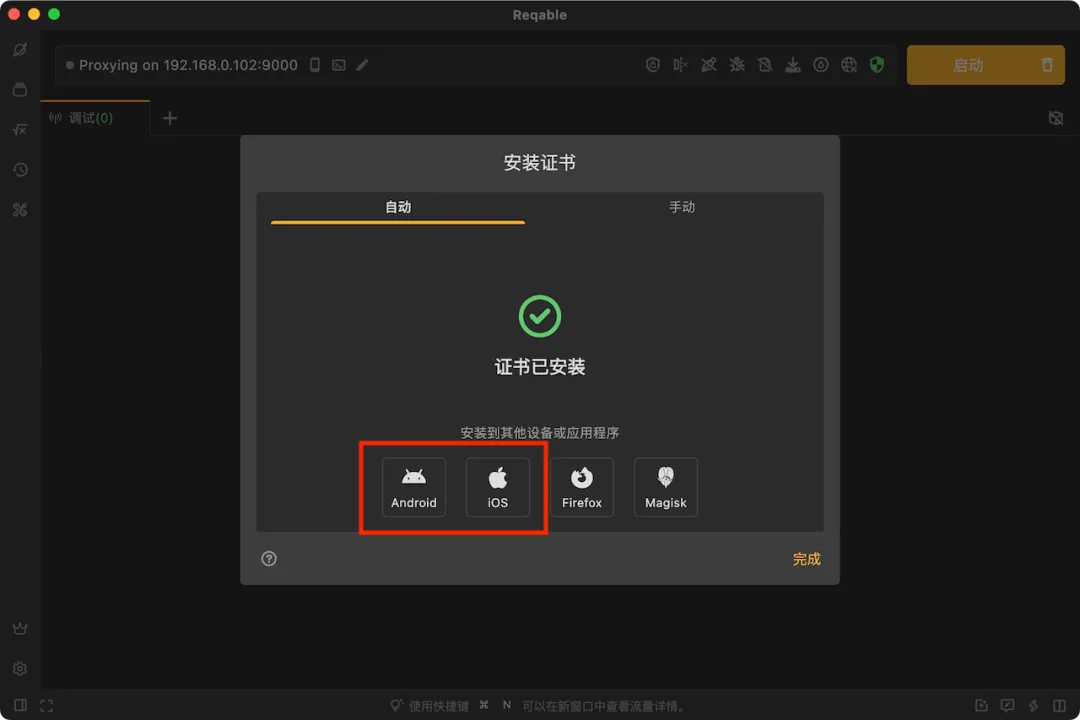Screen dimensions: 1080x720
Task: Click the mirror-split icon in toolbar
Action: [681, 65]
